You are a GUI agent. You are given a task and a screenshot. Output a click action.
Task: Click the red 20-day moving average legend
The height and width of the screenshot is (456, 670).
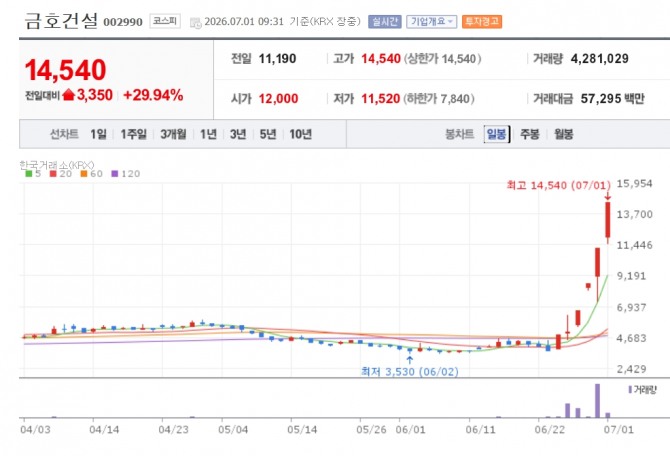(x=61, y=174)
